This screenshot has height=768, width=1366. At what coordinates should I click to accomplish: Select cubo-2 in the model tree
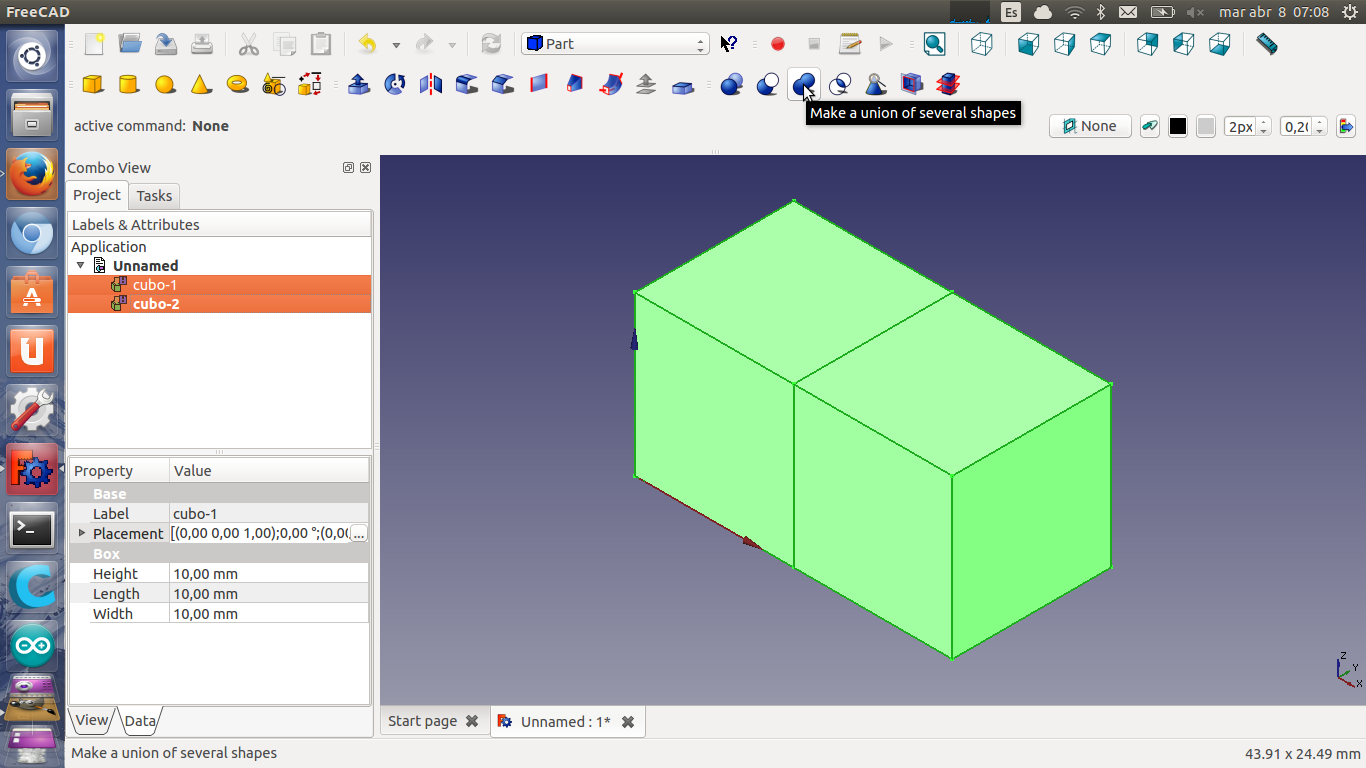(x=156, y=304)
